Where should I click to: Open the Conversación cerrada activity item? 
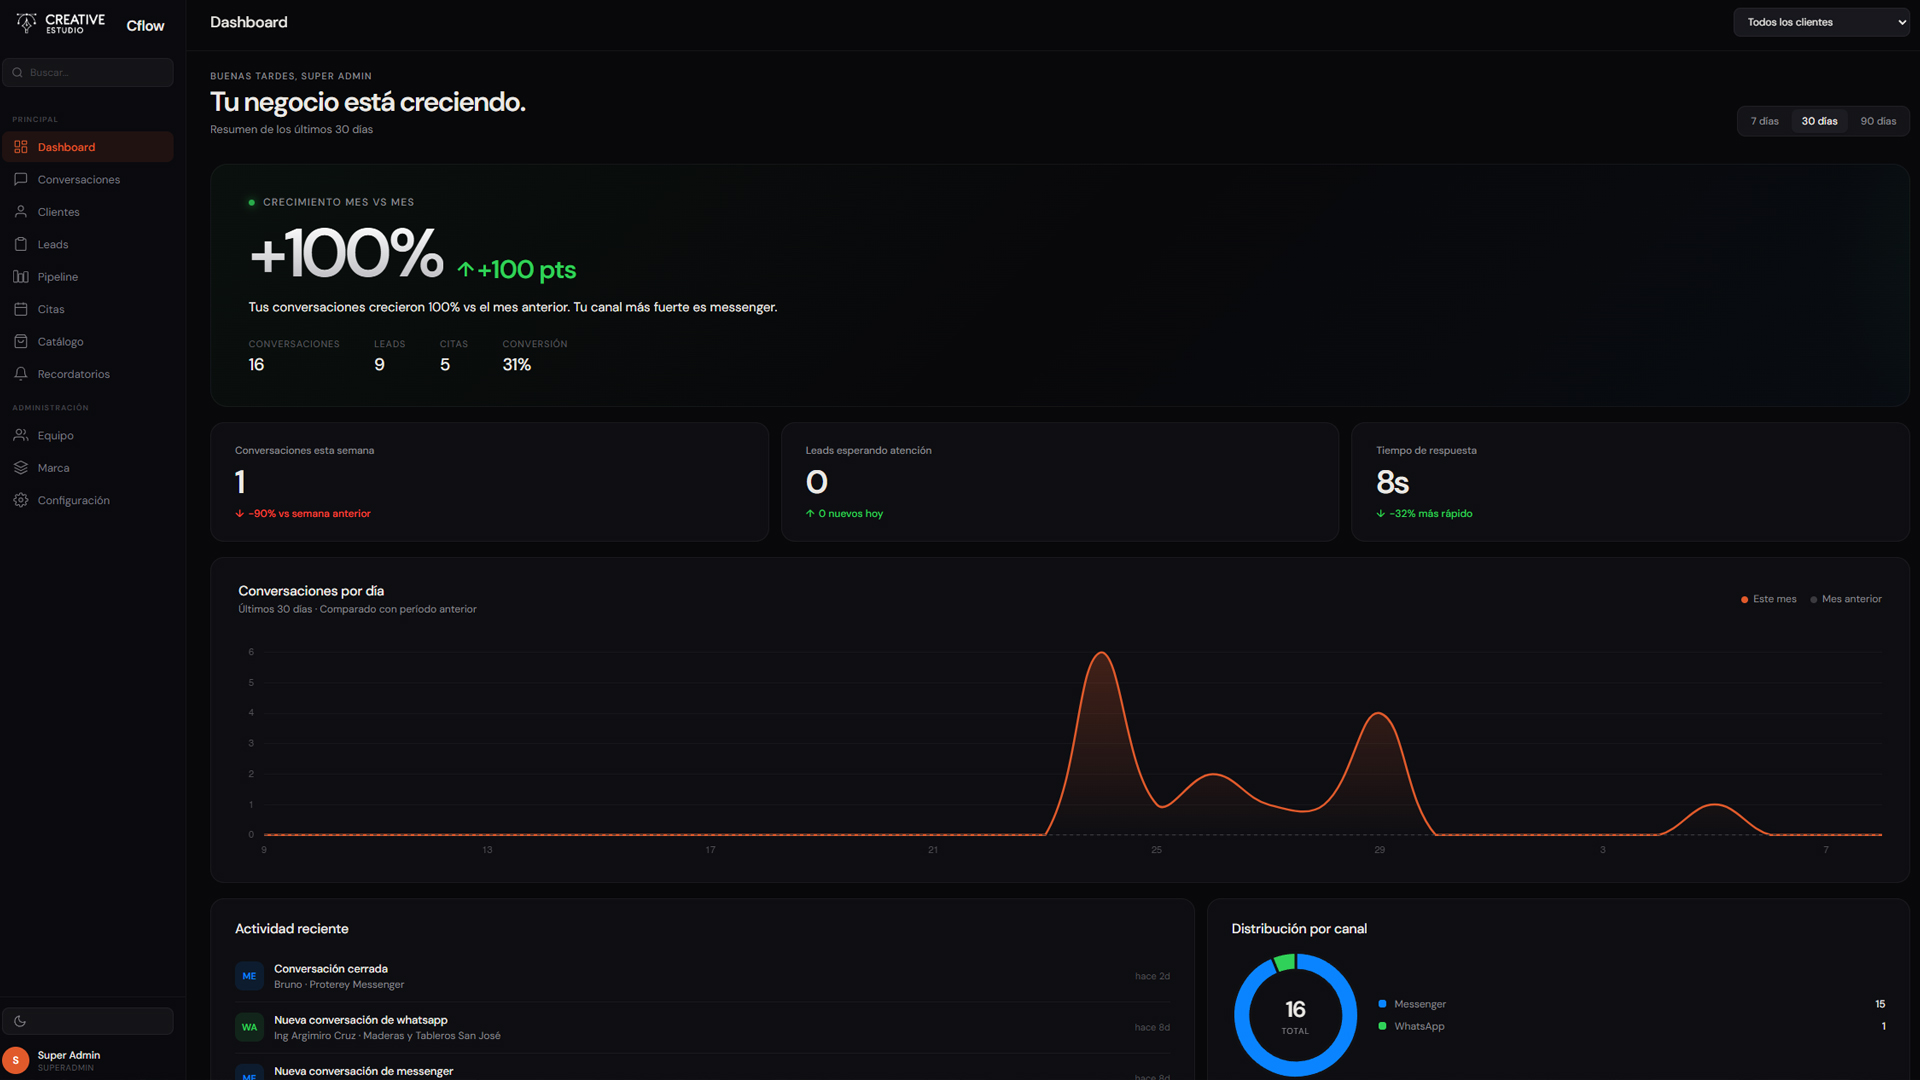pos(702,976)
